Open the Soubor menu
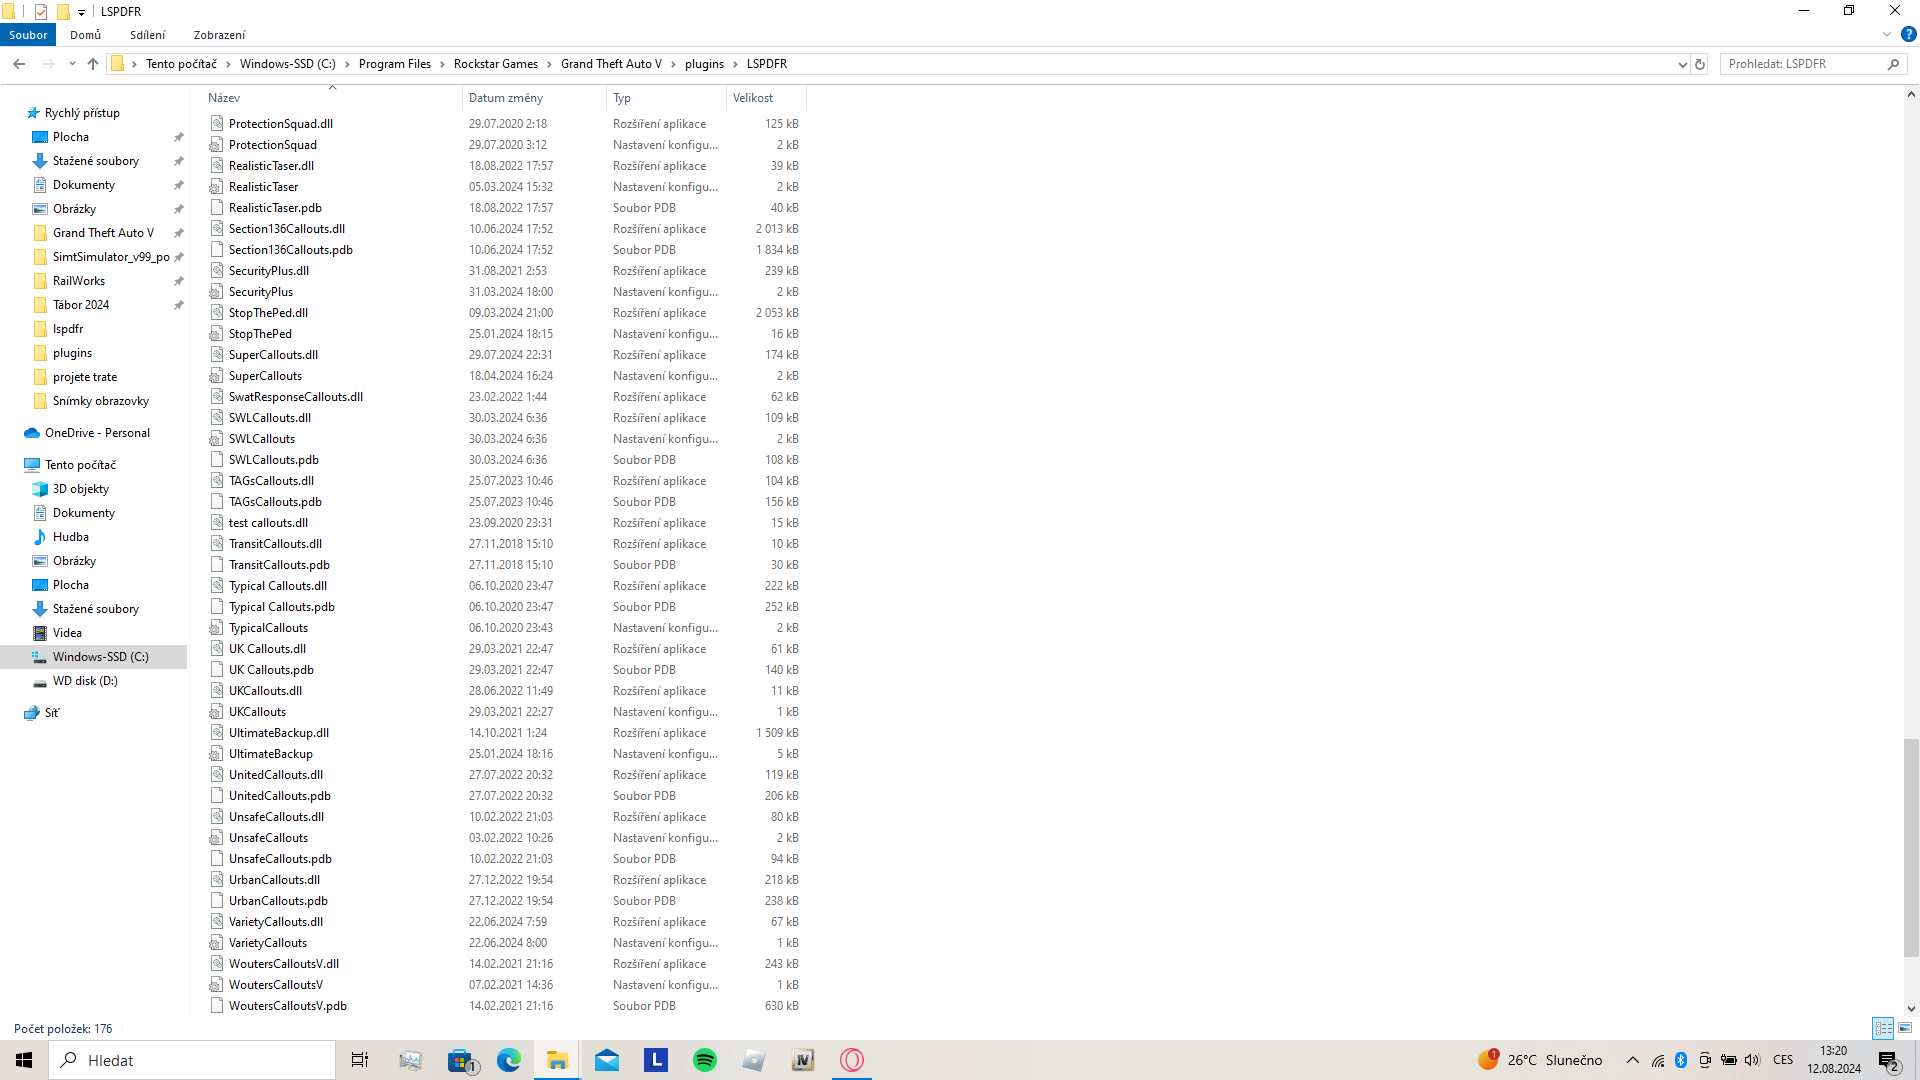This screenshot has height=1080, width=1920. 28,35
